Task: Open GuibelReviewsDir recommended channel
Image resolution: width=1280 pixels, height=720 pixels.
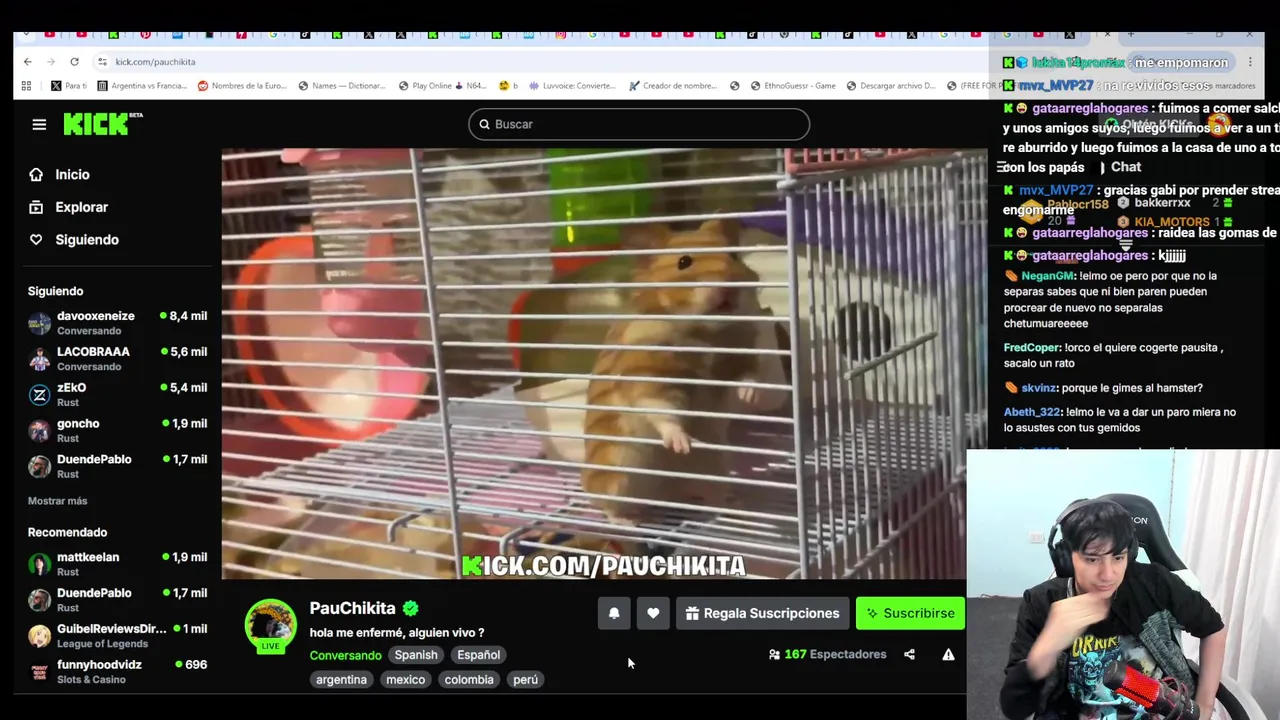Action: click(117, 635)
